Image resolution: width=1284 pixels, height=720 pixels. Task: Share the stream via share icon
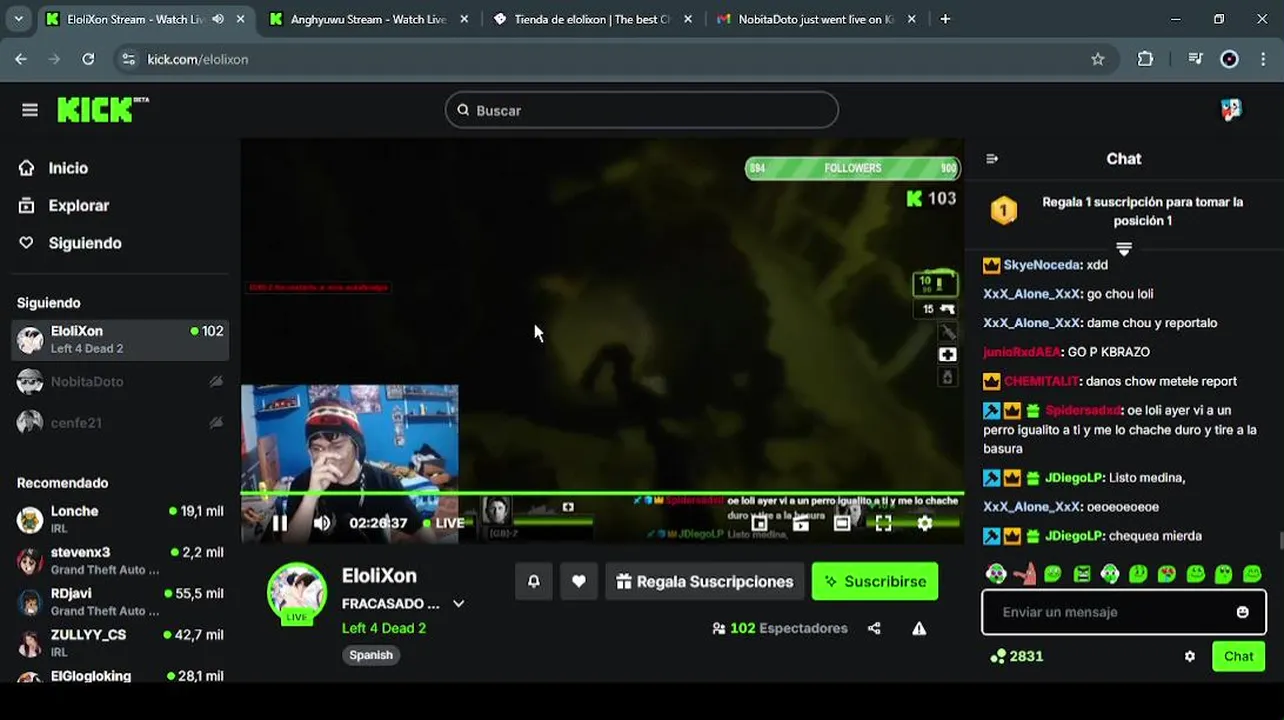874,628
